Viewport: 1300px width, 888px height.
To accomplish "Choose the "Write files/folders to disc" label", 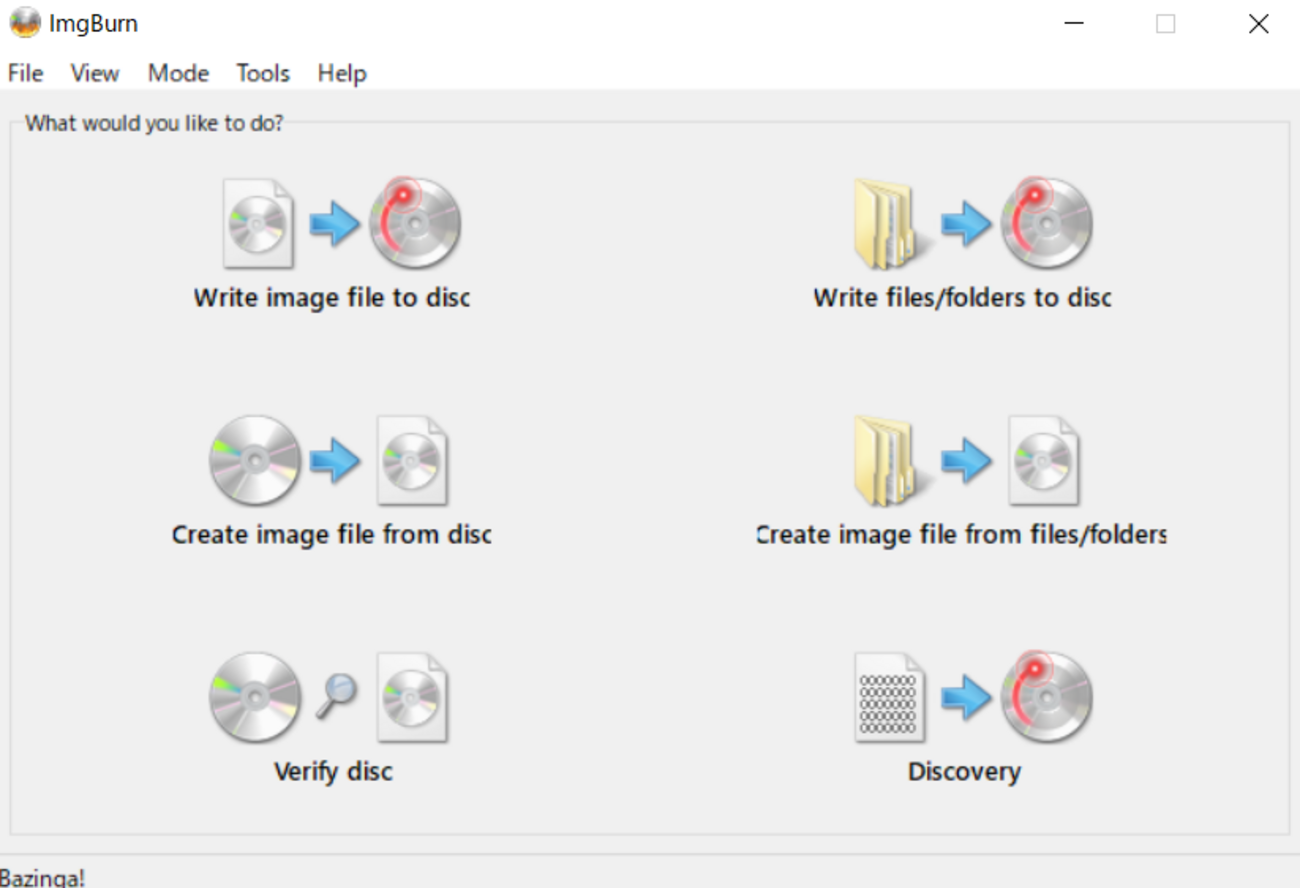I will pyautogui.click(x=962, y=298).
